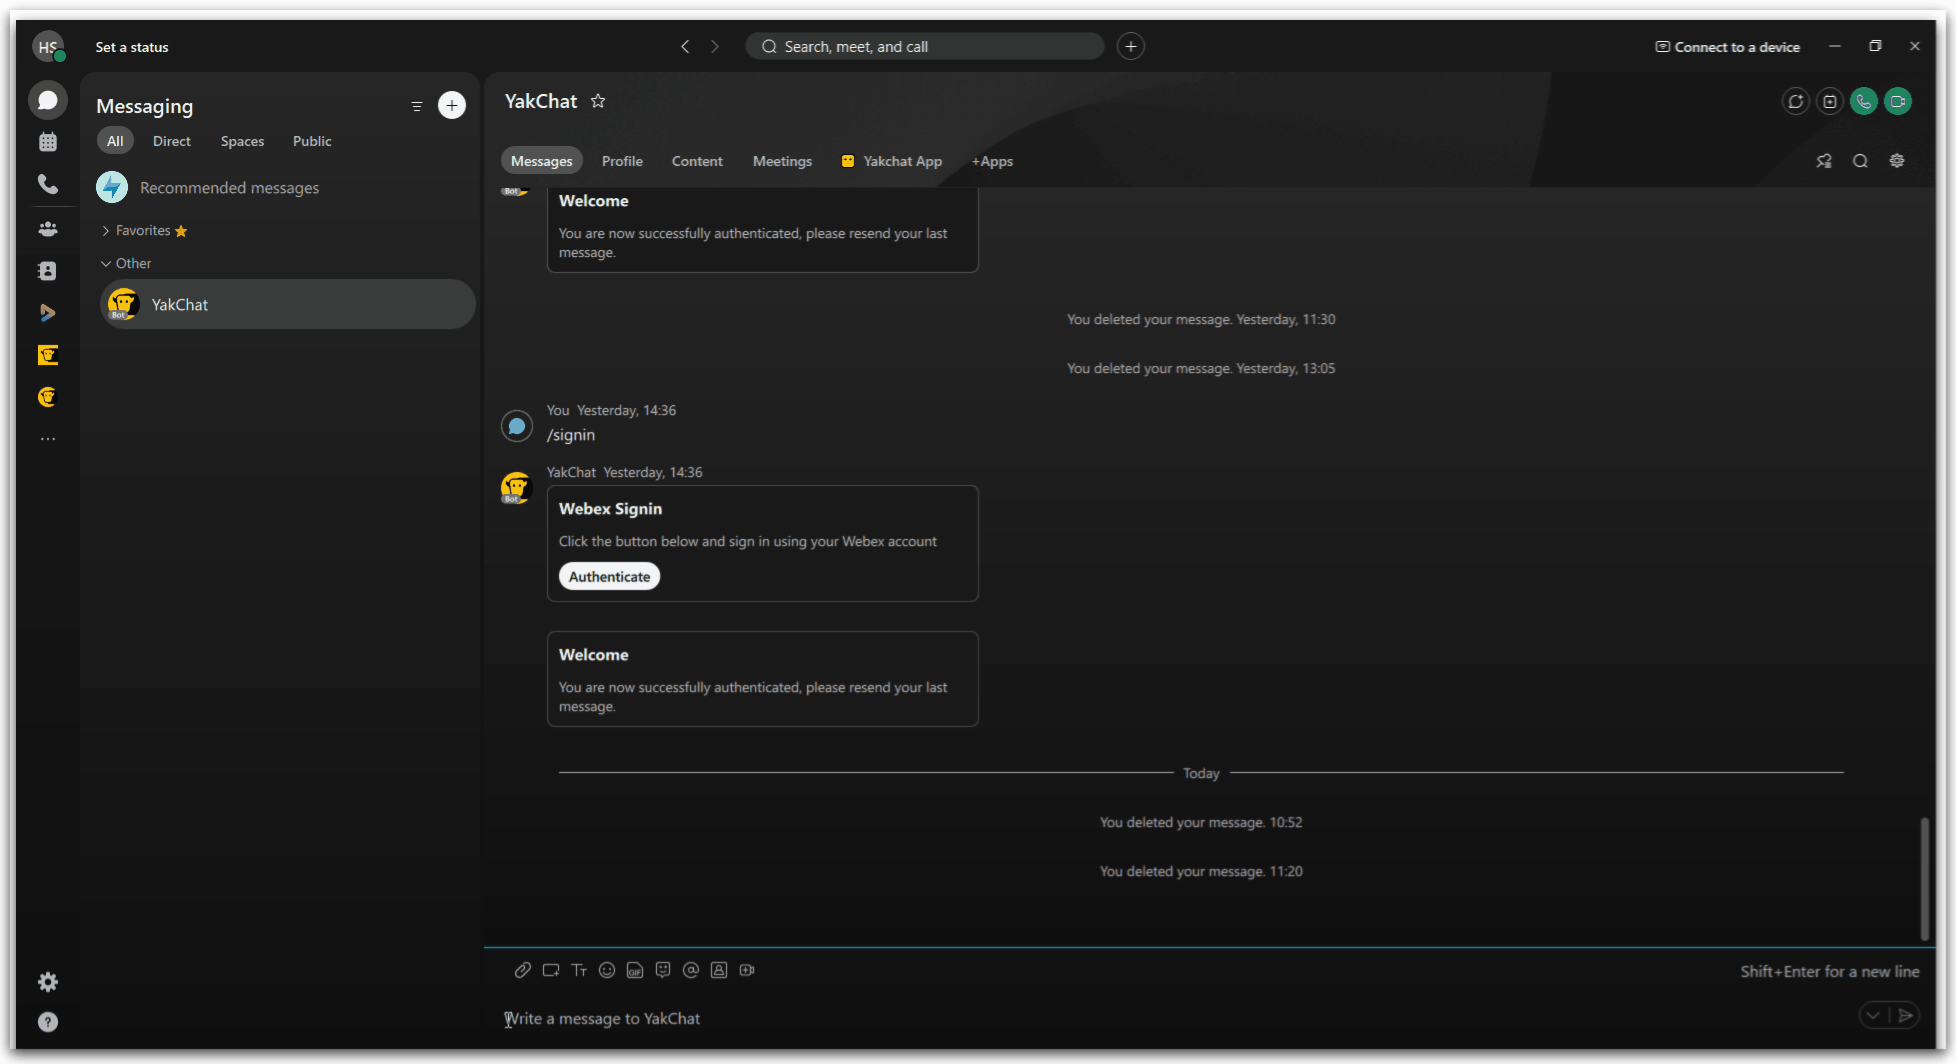
Task: Start a video call with the green camera button
Action: (1897, 101)
